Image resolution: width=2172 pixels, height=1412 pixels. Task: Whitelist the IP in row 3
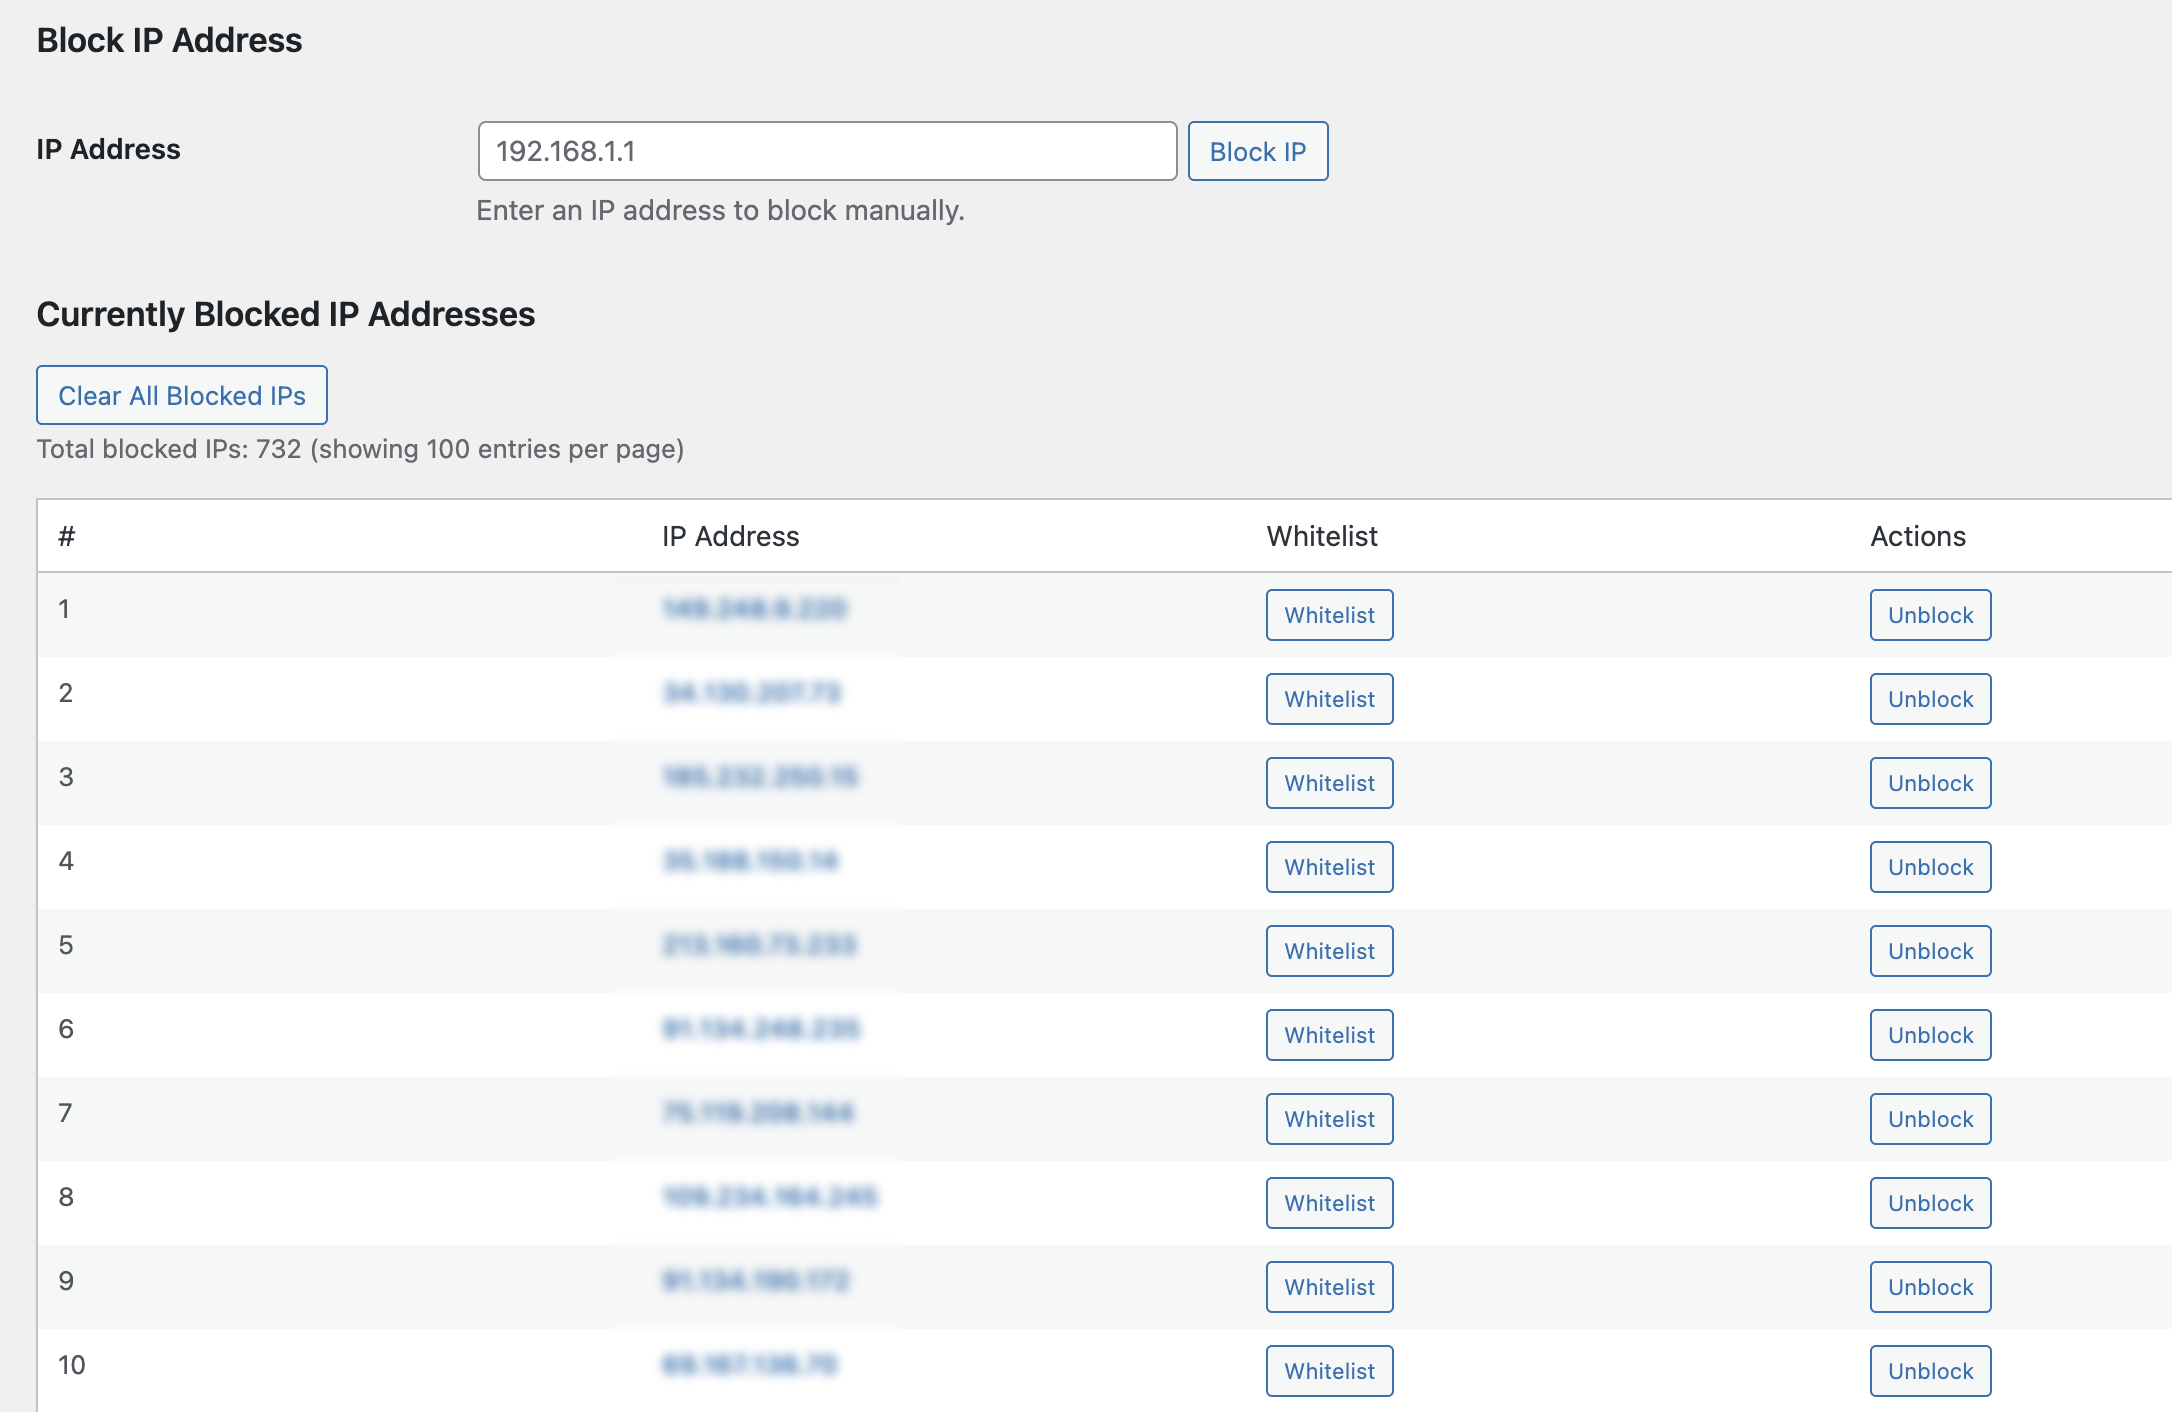(1329, 783)
